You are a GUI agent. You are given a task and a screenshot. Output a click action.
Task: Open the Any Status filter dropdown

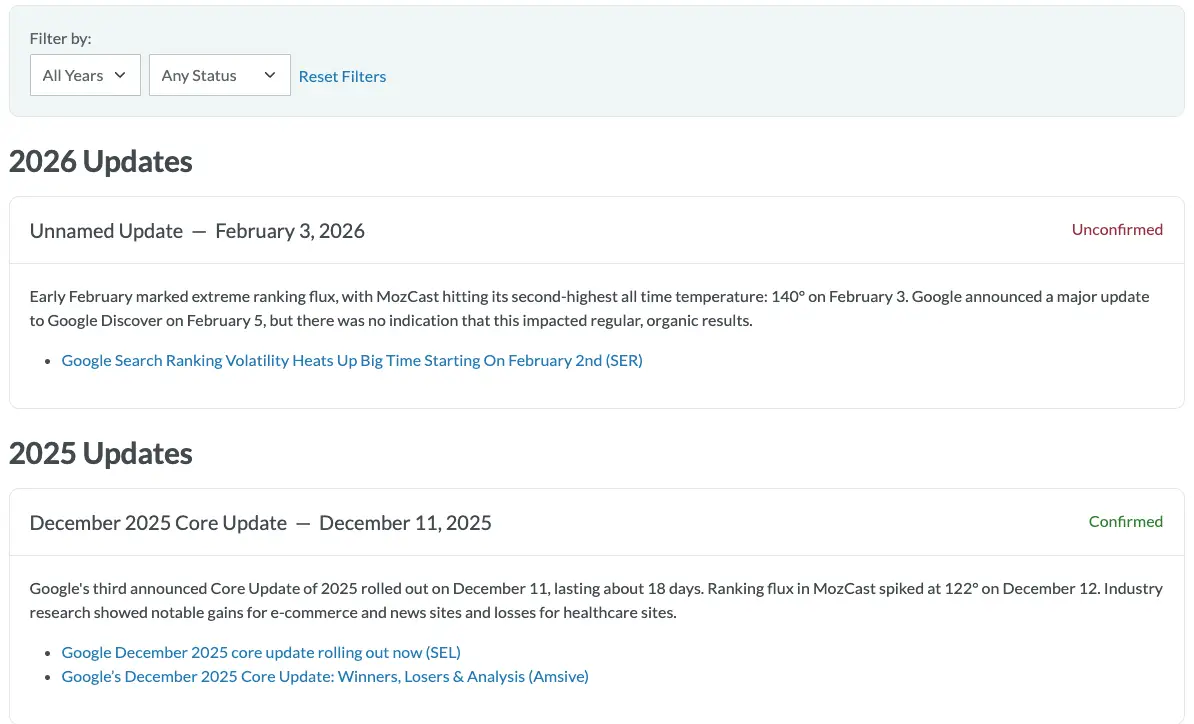click(x=219, y=75)
